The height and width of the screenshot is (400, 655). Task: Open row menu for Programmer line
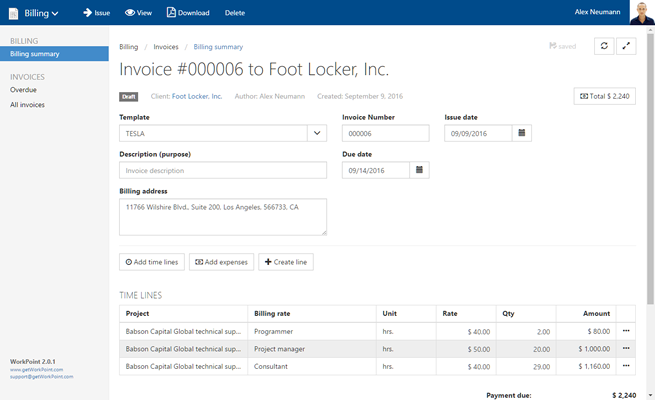(x=626, y=330)
